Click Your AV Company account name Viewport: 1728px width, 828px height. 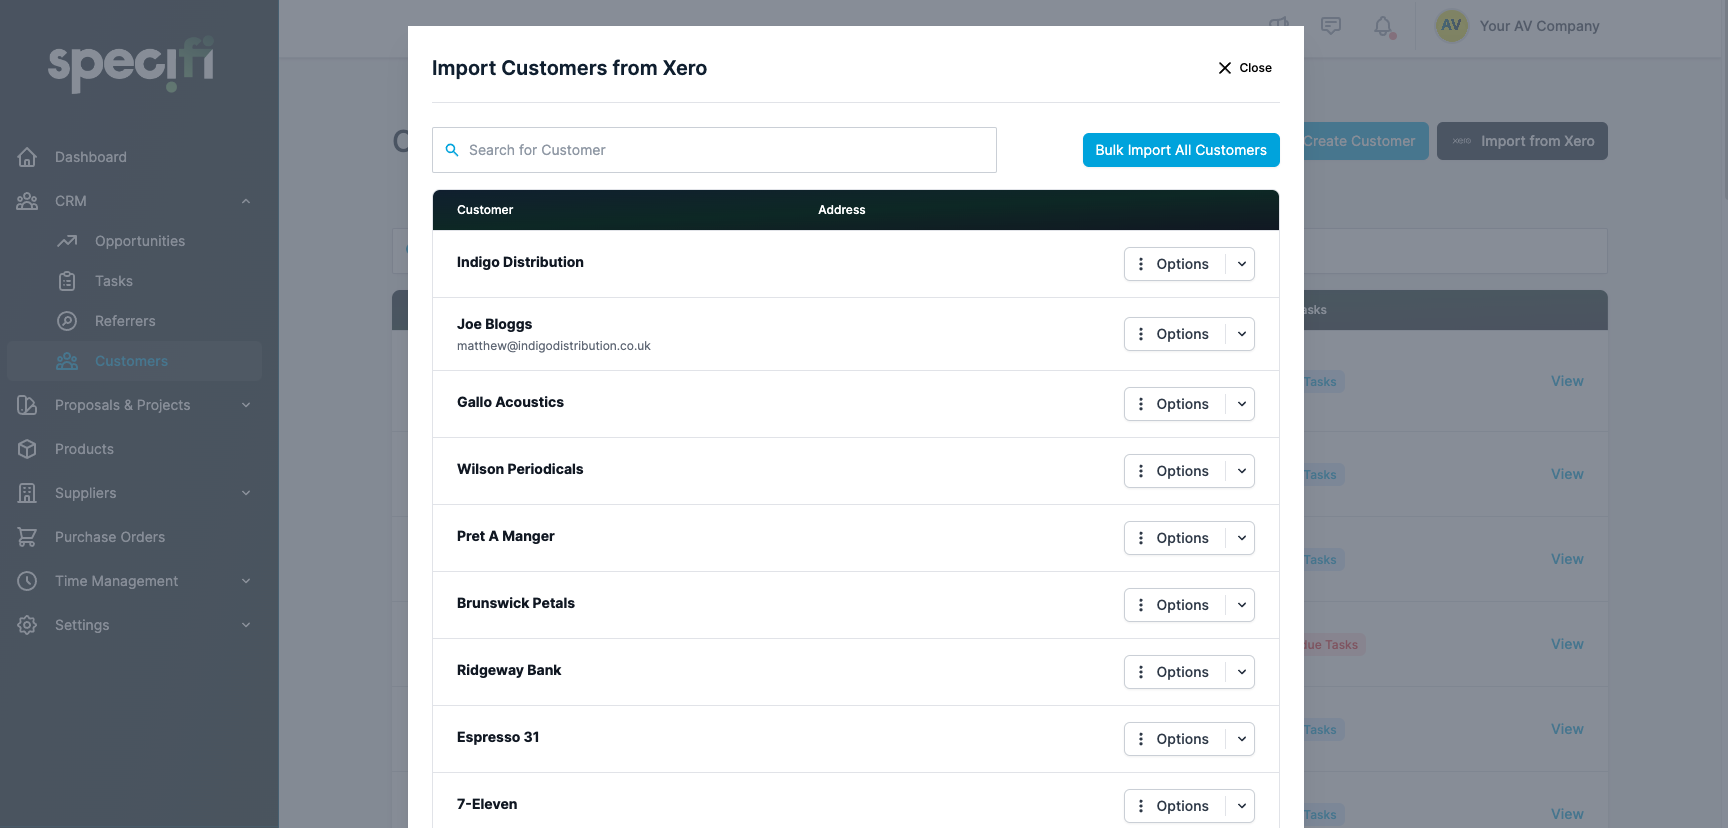(1540, 26)
